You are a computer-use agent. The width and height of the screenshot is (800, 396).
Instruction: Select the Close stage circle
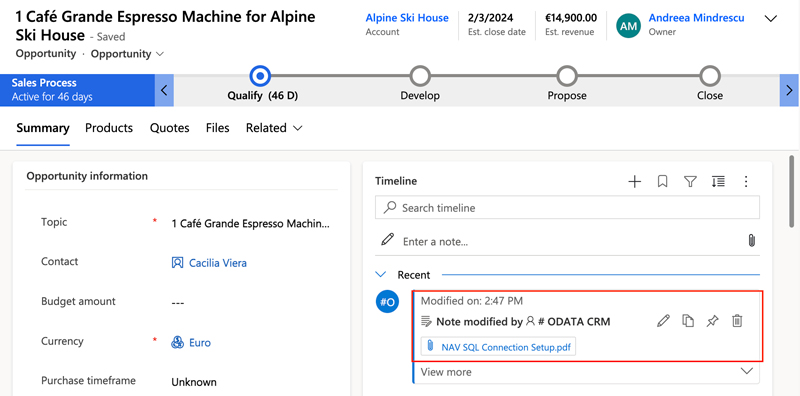[710, 76]
